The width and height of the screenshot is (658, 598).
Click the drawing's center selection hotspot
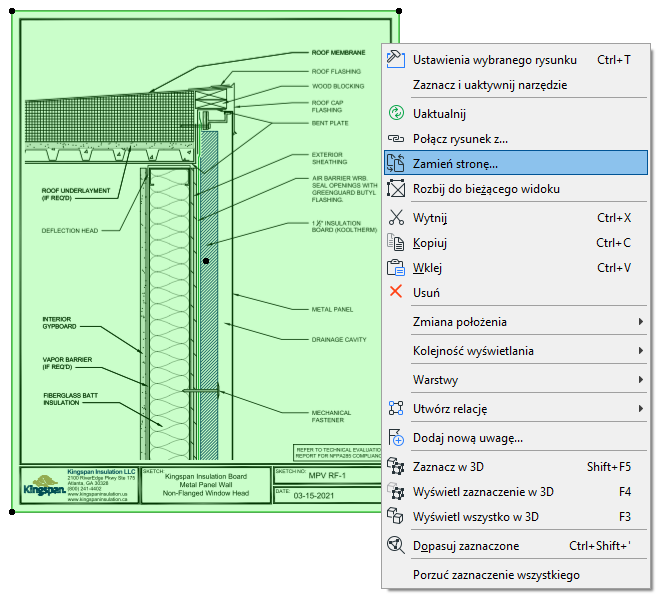pos(205,261)
